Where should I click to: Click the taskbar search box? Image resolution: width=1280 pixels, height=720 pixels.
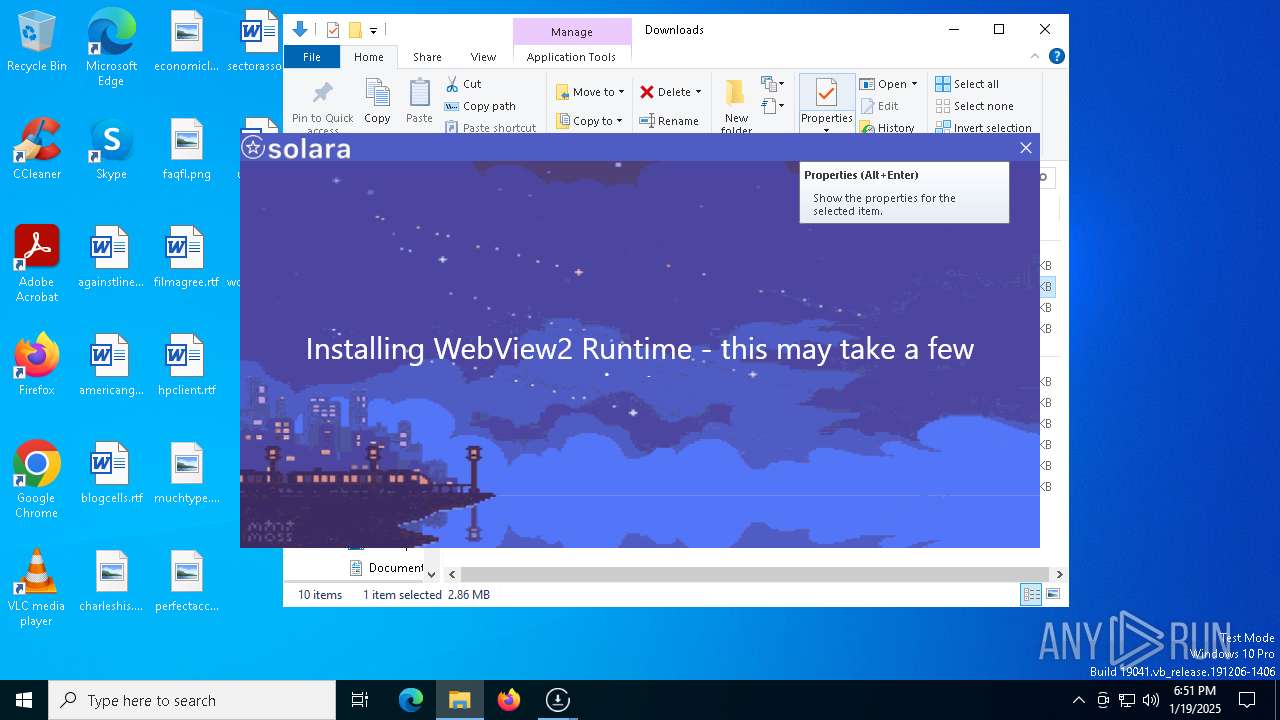(x=192, y=700)
